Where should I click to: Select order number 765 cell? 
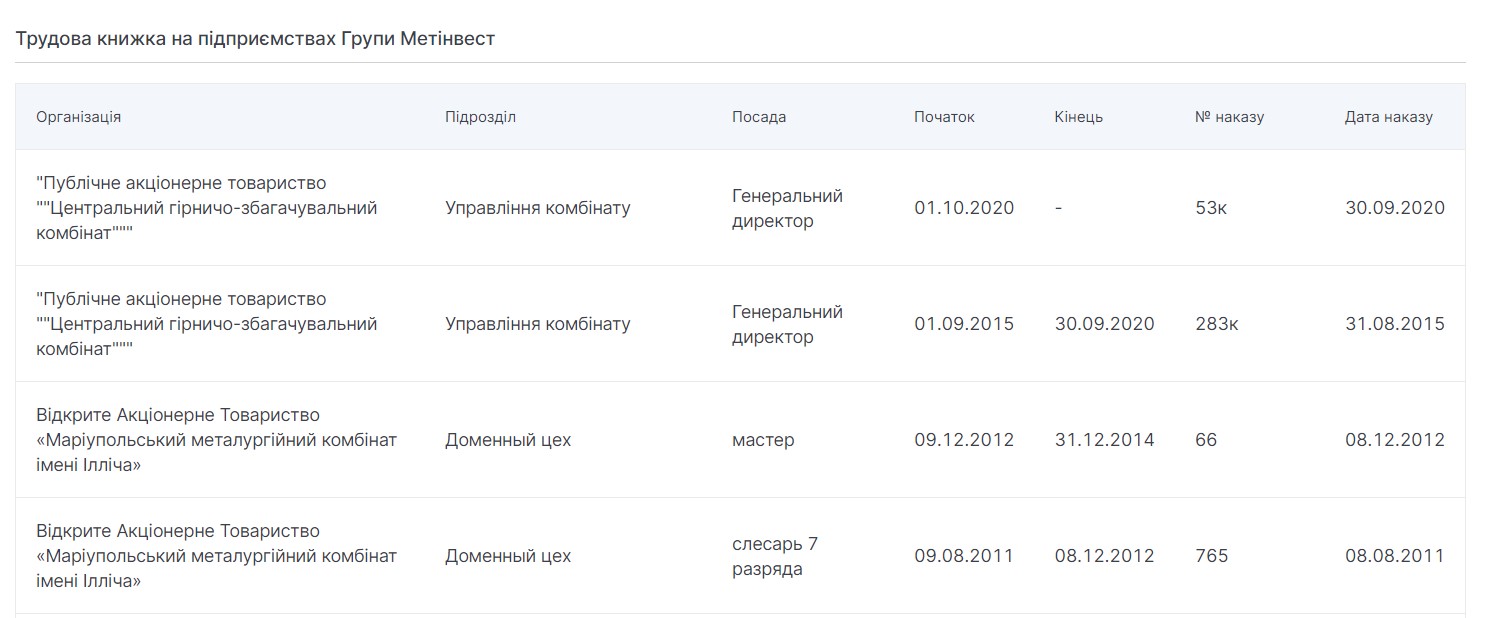[1212, 556]
